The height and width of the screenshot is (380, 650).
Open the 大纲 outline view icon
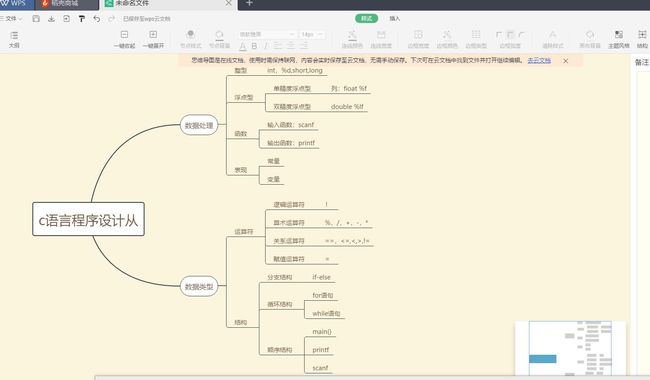(x=14, y=39)
